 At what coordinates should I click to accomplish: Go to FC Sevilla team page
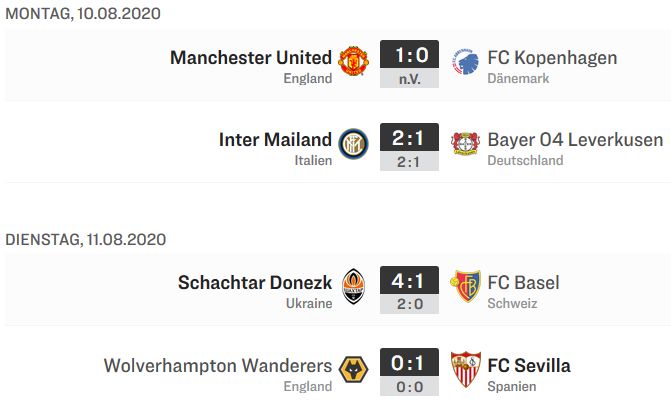coord(529,365)
